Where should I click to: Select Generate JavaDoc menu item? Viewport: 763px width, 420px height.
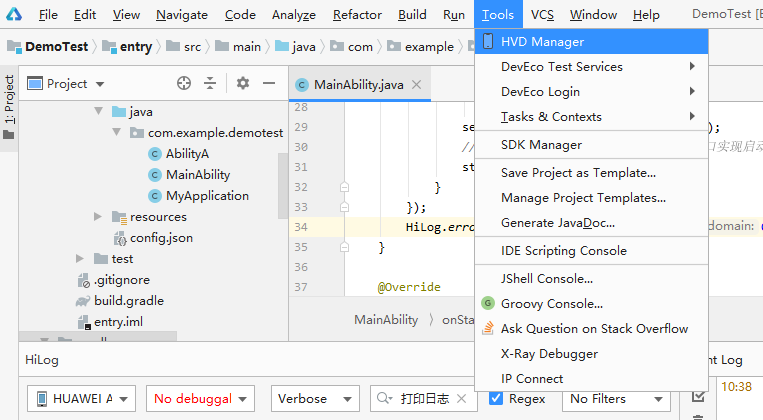tap(591, 223)
